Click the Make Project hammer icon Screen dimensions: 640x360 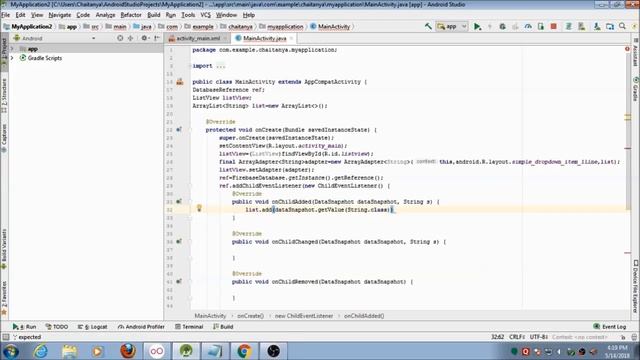coord(428,27)
